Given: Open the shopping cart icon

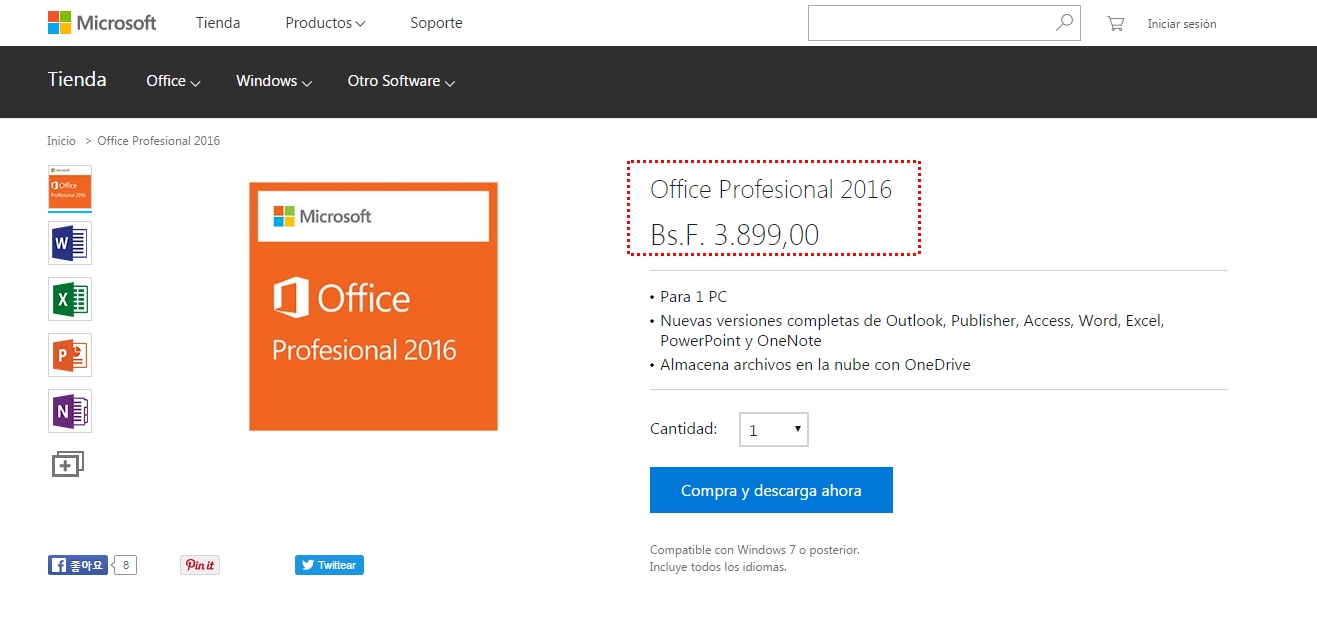Looking at the screenshot, I should 1115,24.
